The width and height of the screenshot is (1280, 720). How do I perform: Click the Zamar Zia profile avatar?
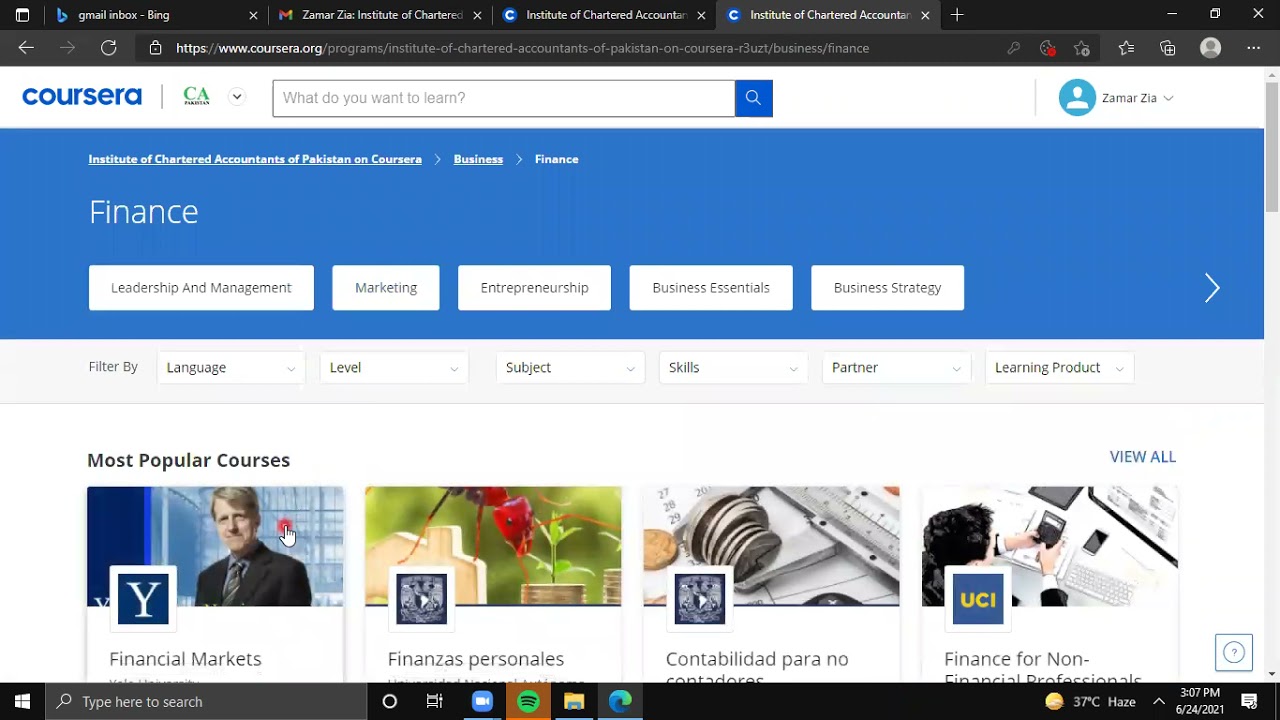(x=1077, y=98)
